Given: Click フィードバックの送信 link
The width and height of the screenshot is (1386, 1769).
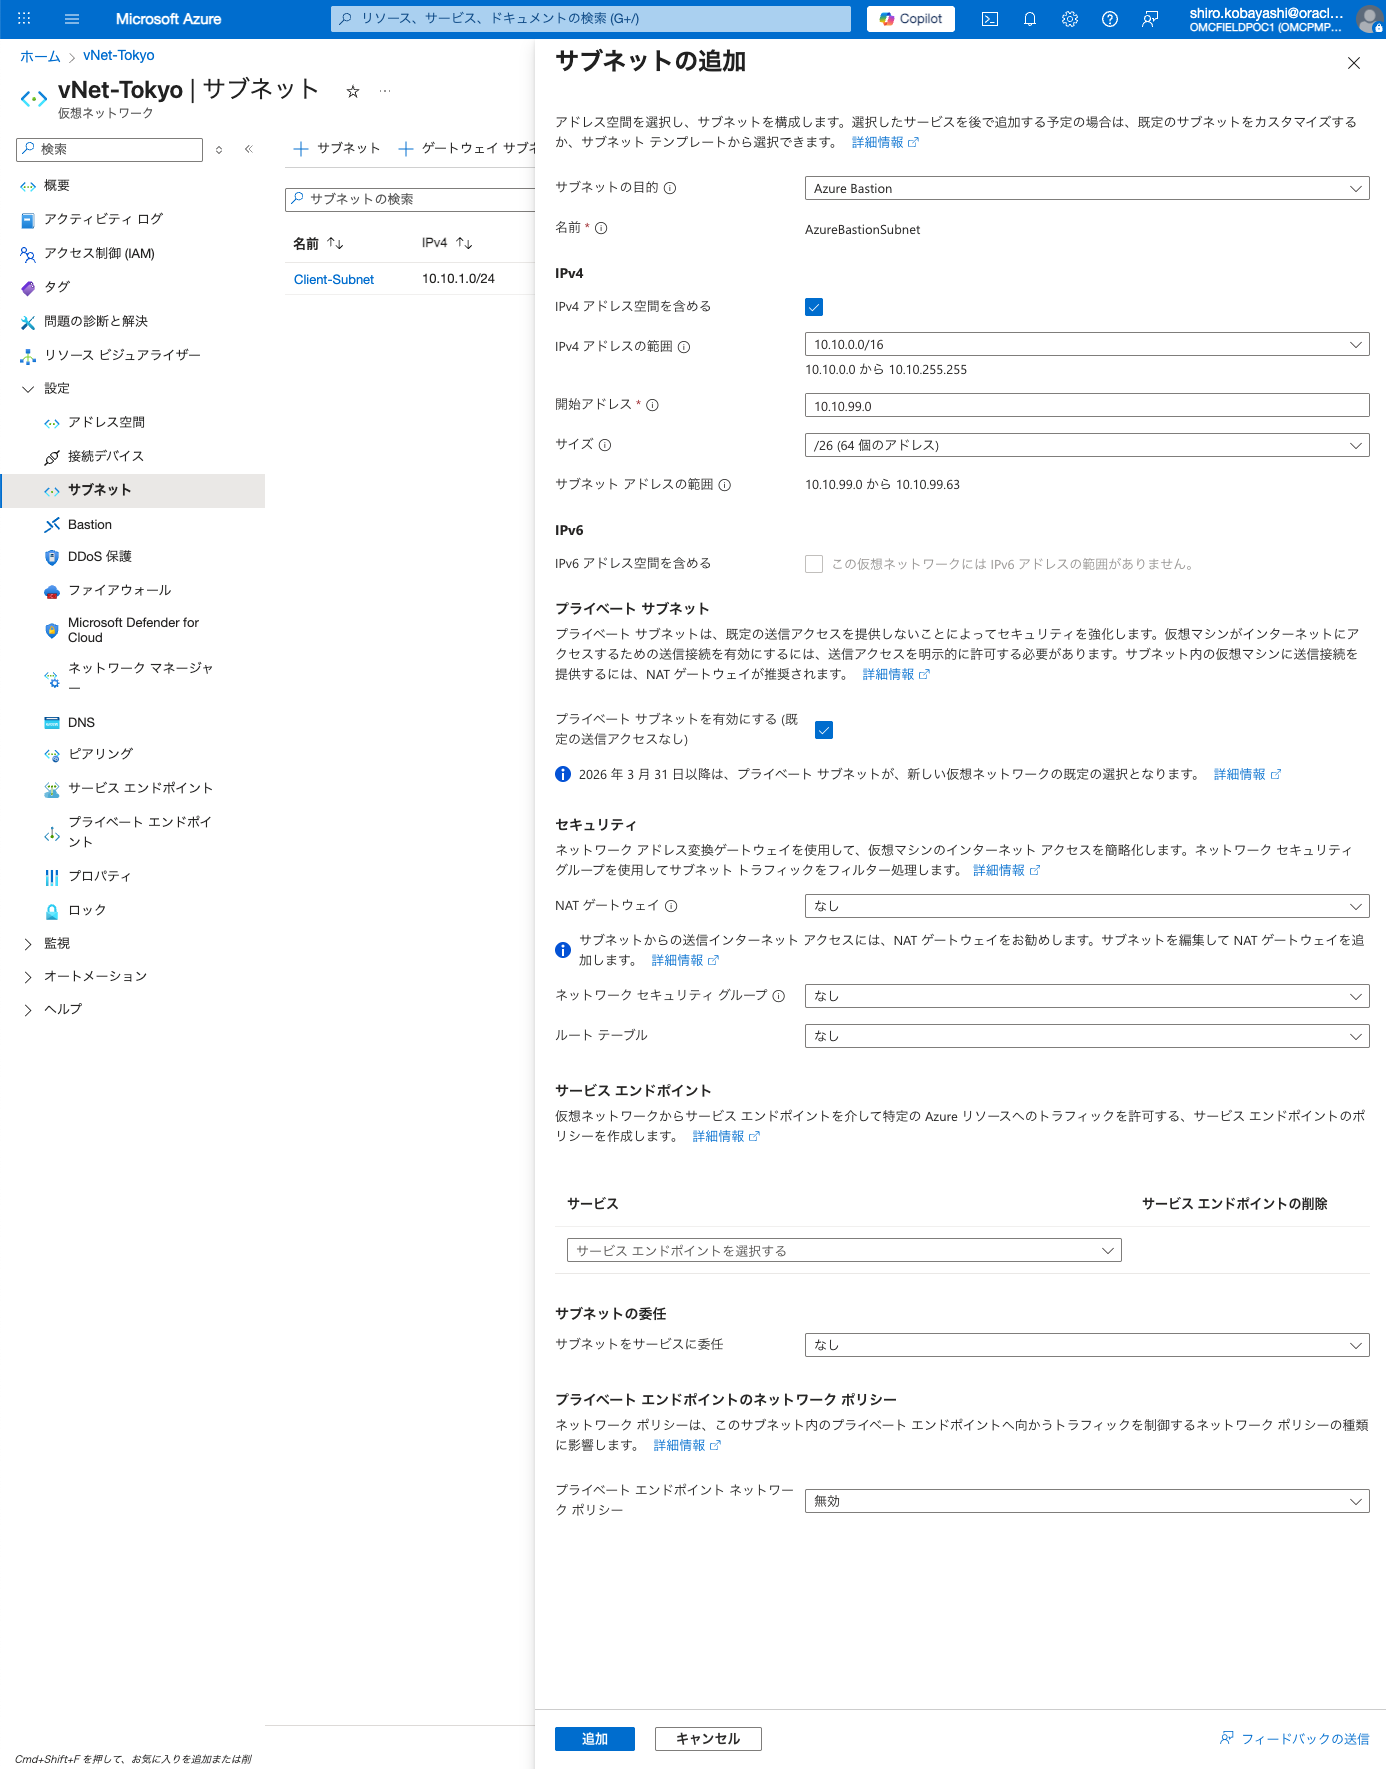Looking at the screenshot, I should point(1294,1739).
